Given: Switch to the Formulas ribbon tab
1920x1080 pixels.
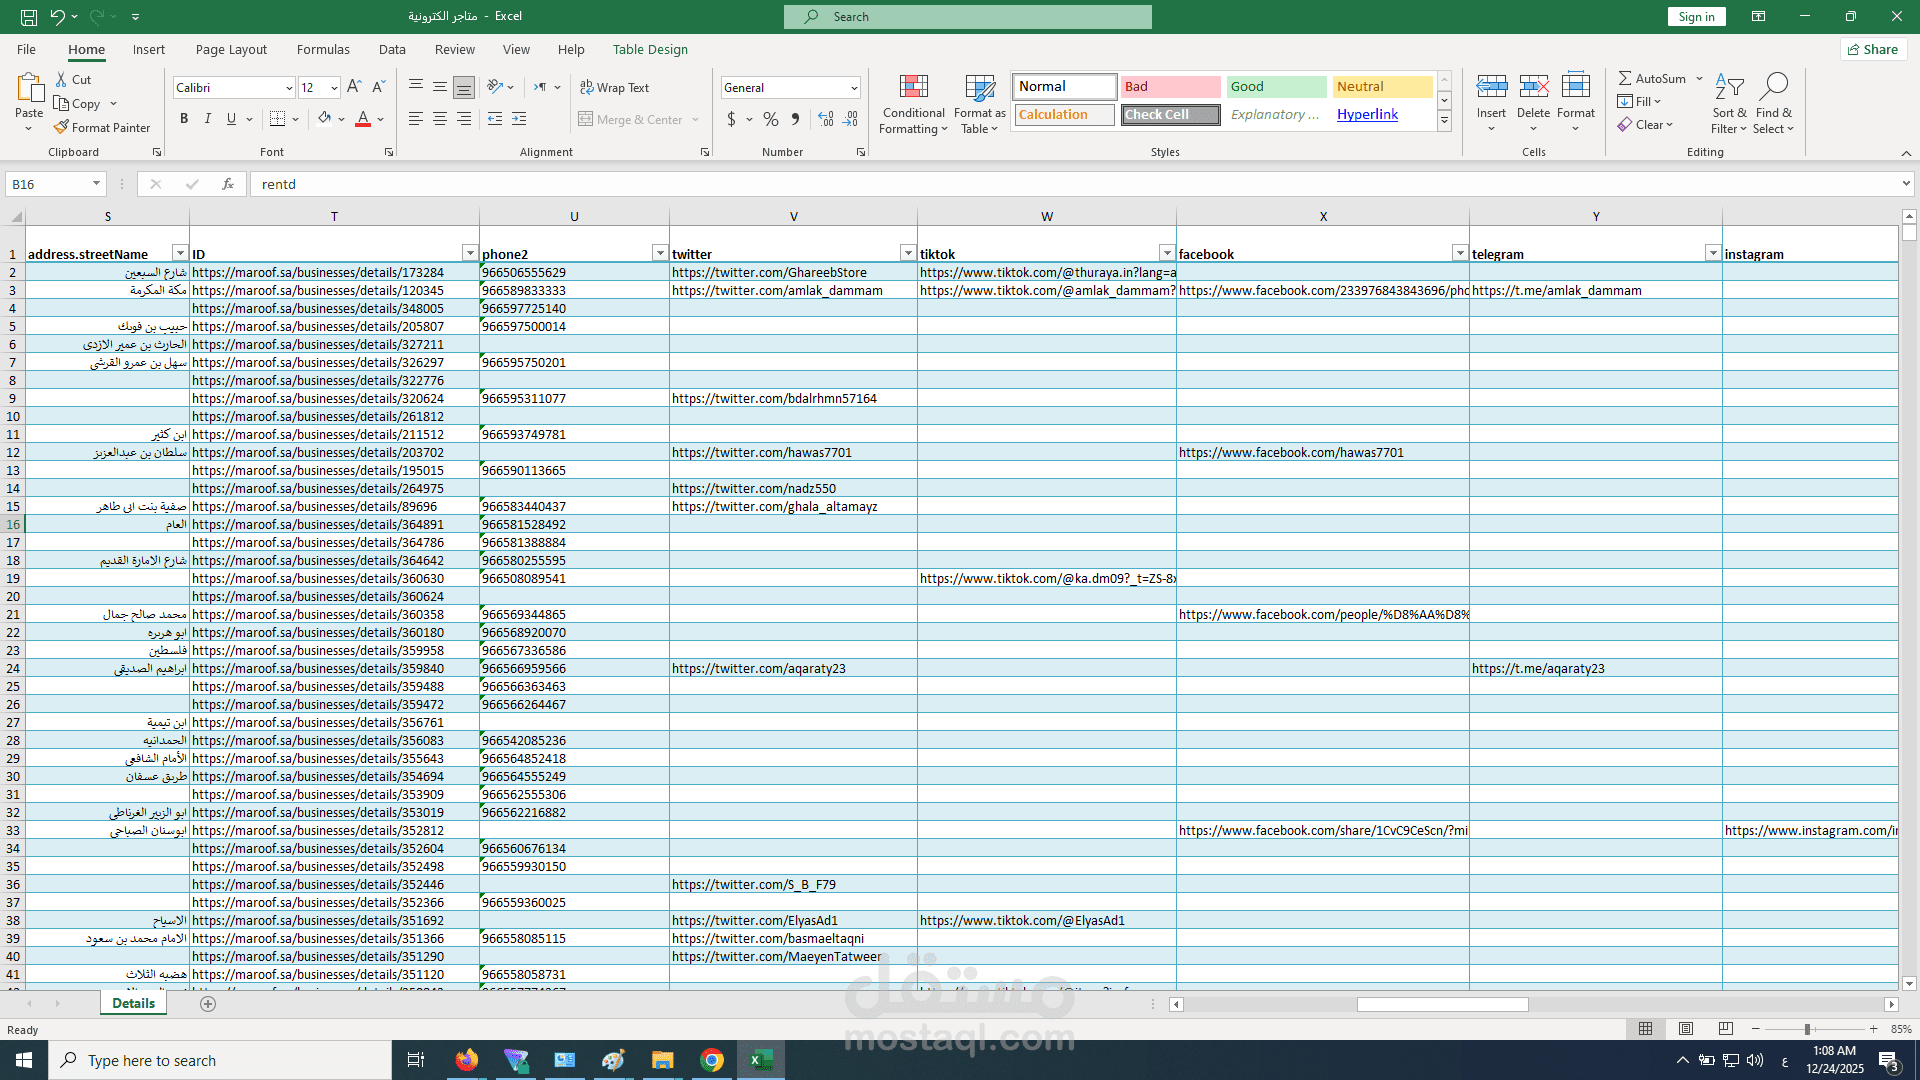Looking at the screenshot, I should tap(323, 49).
